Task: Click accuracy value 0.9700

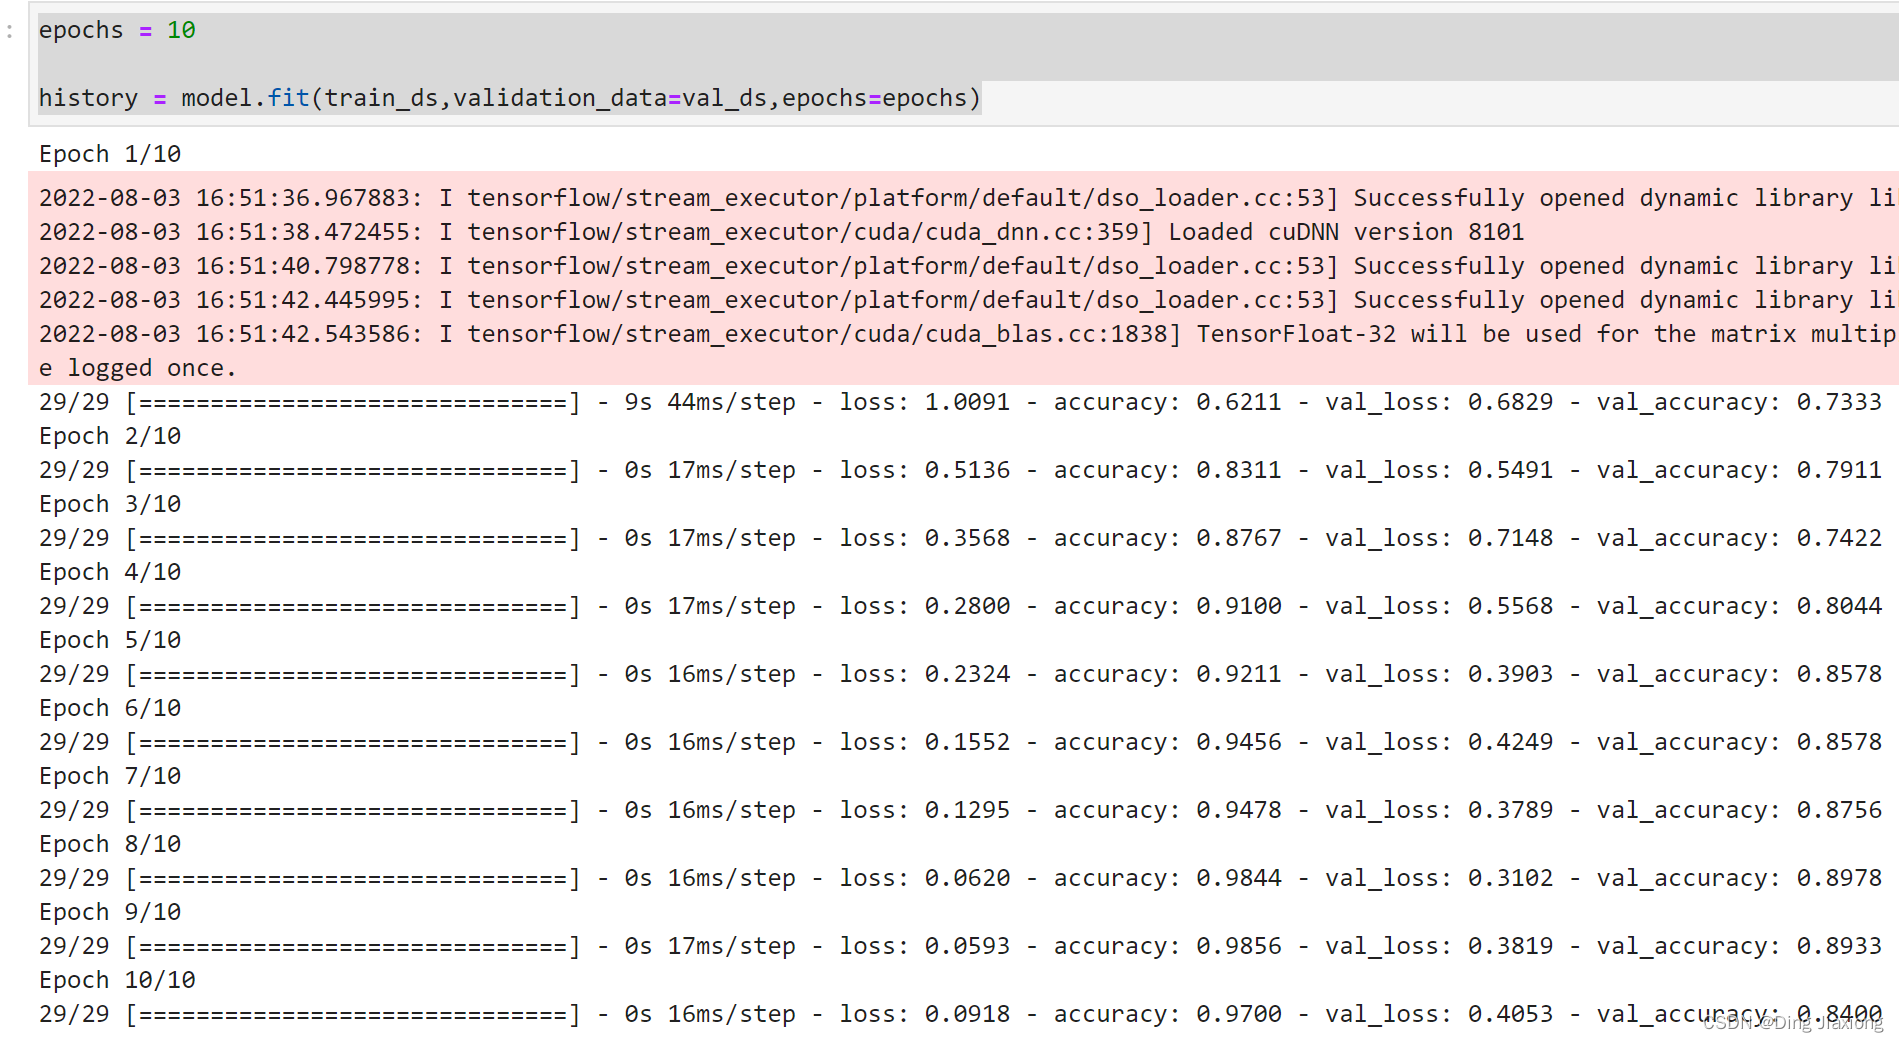Action: 1239,1014
